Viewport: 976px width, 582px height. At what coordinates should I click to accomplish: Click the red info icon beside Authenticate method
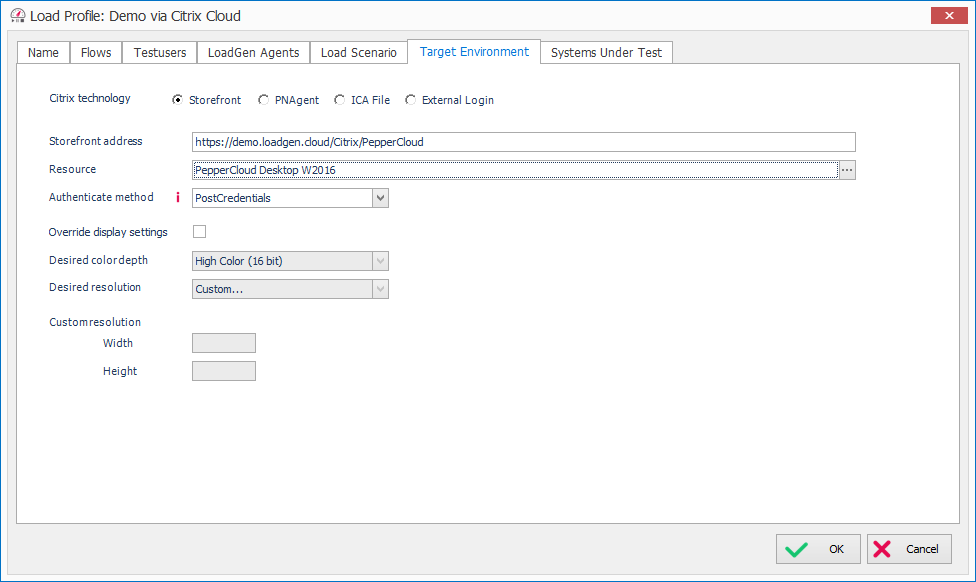click(x=177, y=197)
